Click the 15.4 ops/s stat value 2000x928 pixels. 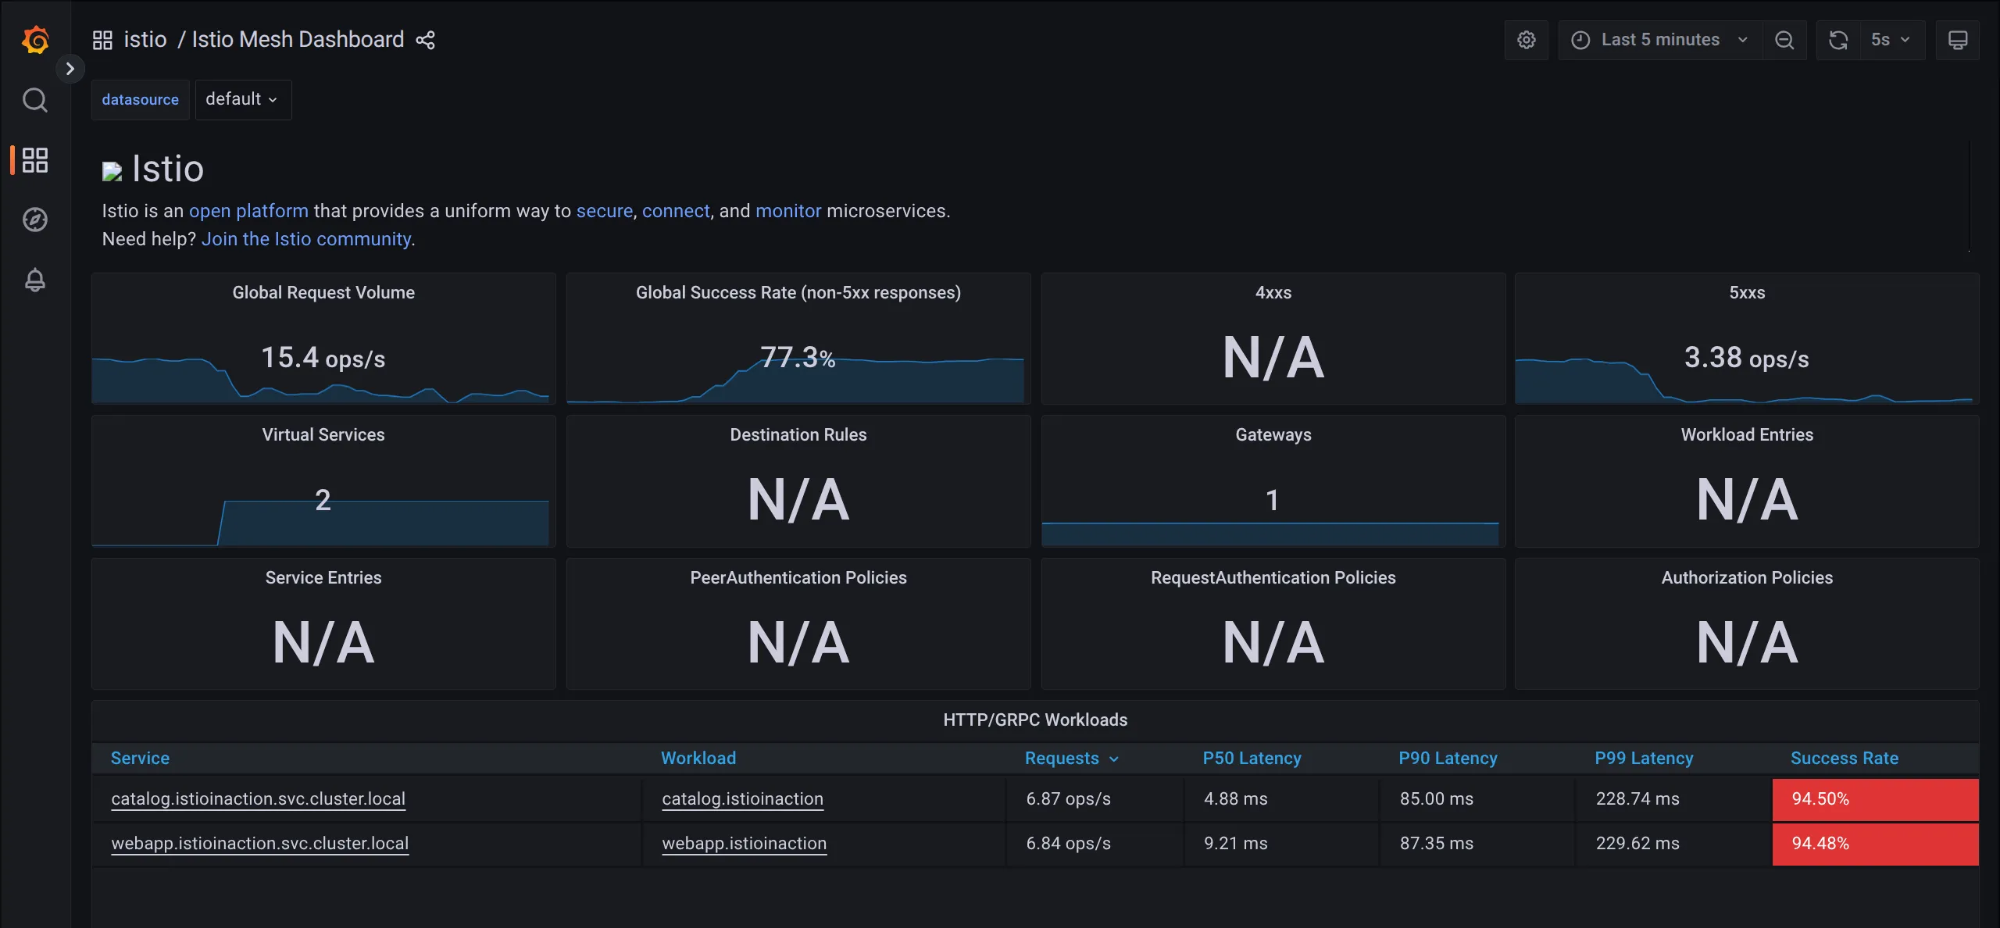pos(323,357)
